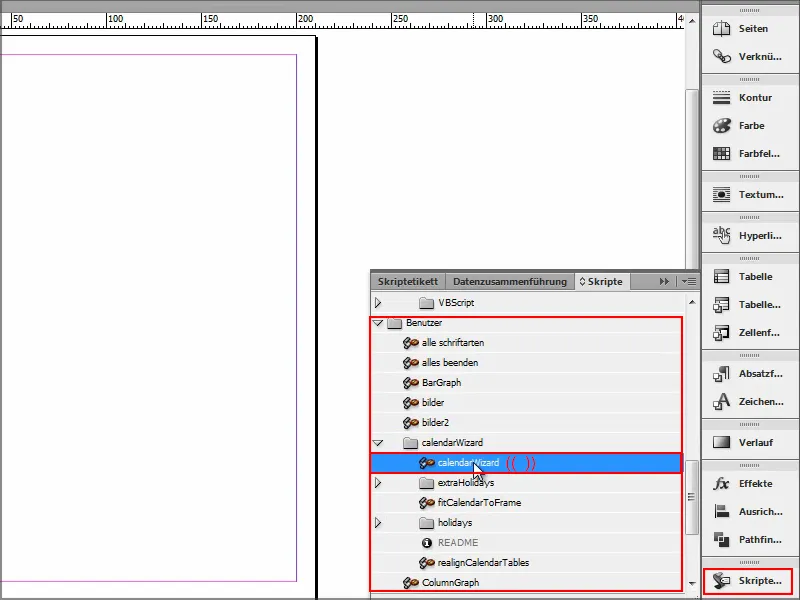800x600 pixels.
Task: Click the Kontur panel label
Action: coord(755,97)
